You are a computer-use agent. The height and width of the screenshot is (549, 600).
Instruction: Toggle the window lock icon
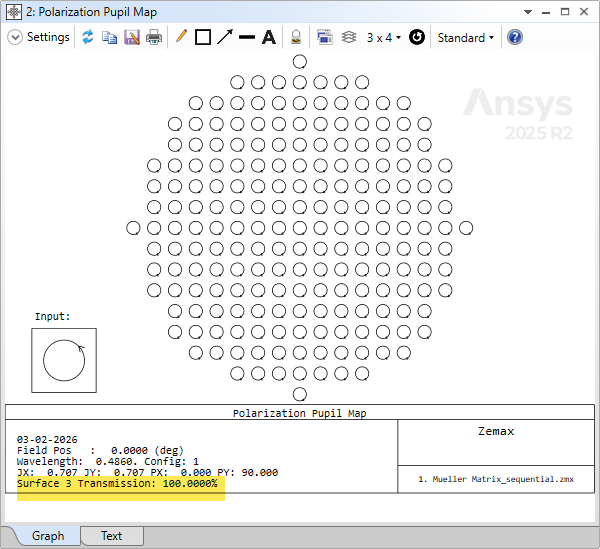tap(296, 37)
